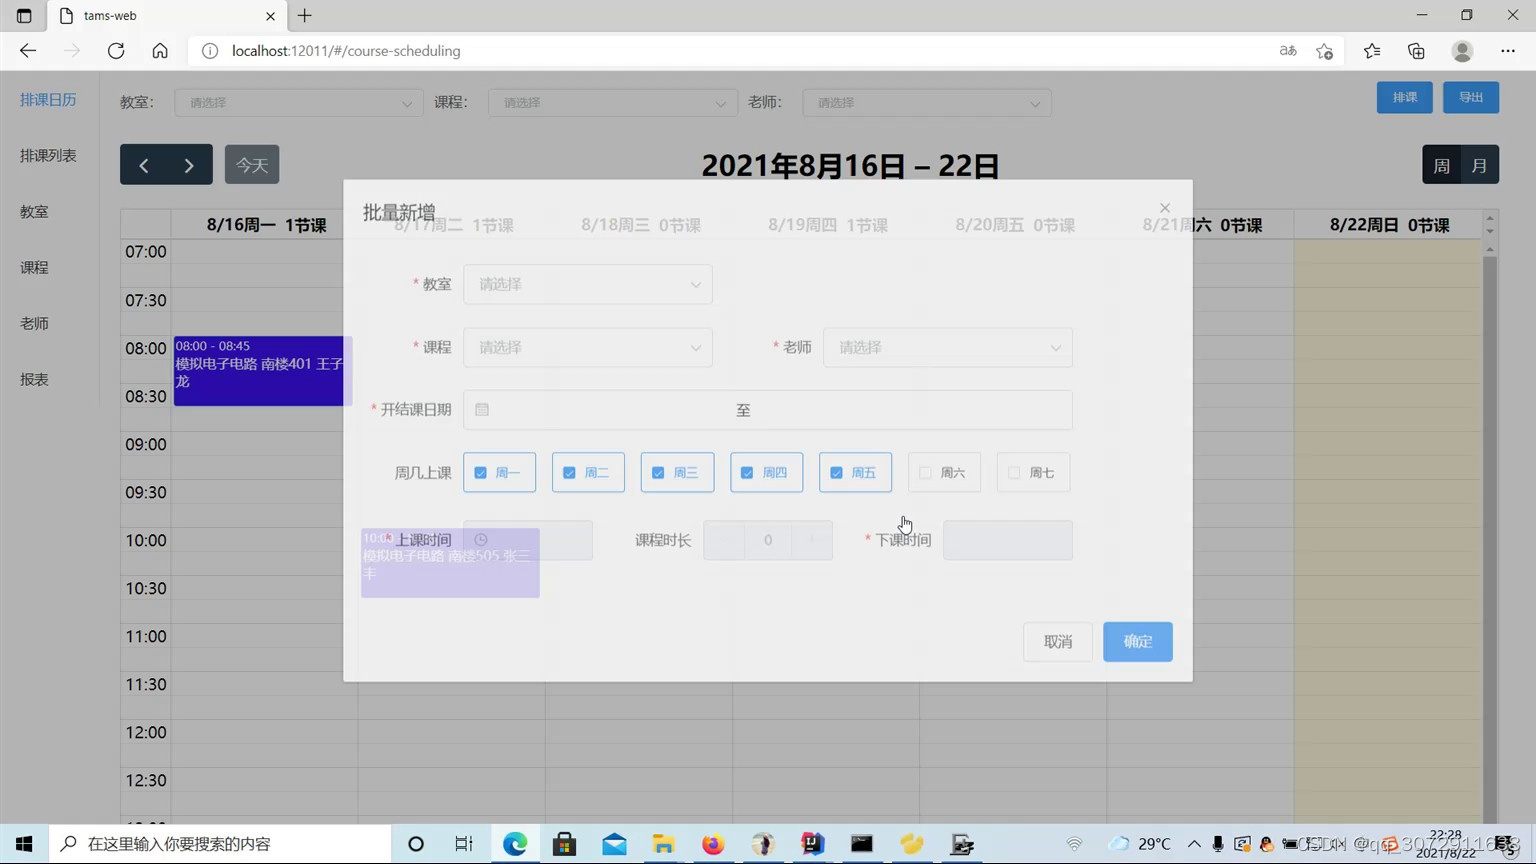Click the 8/22周日 column header

click(1389, 225)
